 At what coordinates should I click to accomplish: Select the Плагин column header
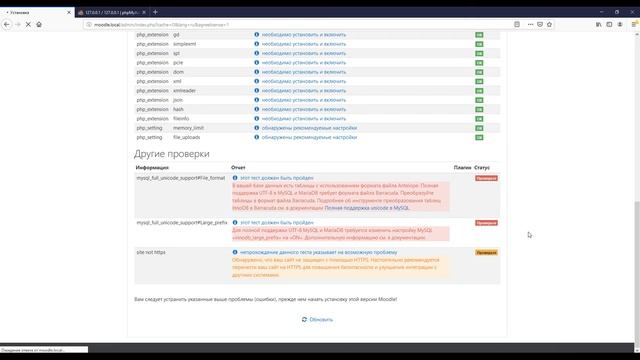point(462,168)
